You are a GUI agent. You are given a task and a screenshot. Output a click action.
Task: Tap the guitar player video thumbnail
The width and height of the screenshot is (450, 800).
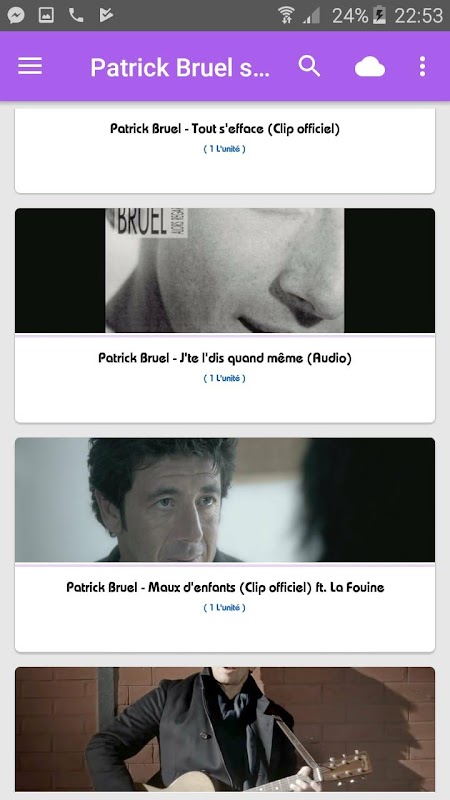(225, 730)
